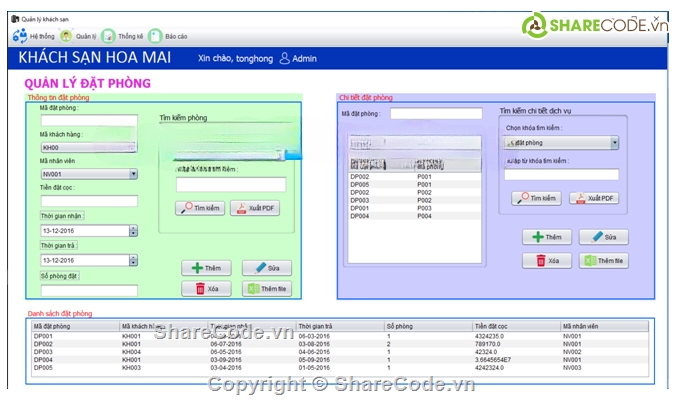Viewport: 680px width, 404px height.
Task: Click the Admin user icon in header
Action: pyautogui.click(x=284, y=59)
